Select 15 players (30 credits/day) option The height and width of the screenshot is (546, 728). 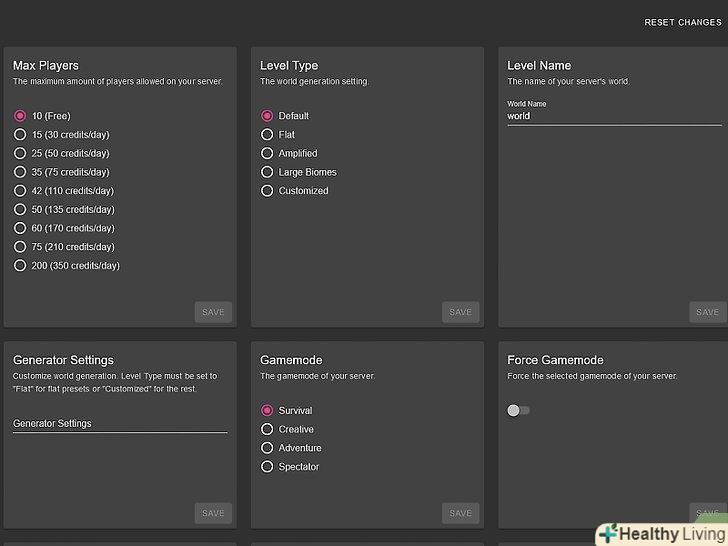pos(20,135)
